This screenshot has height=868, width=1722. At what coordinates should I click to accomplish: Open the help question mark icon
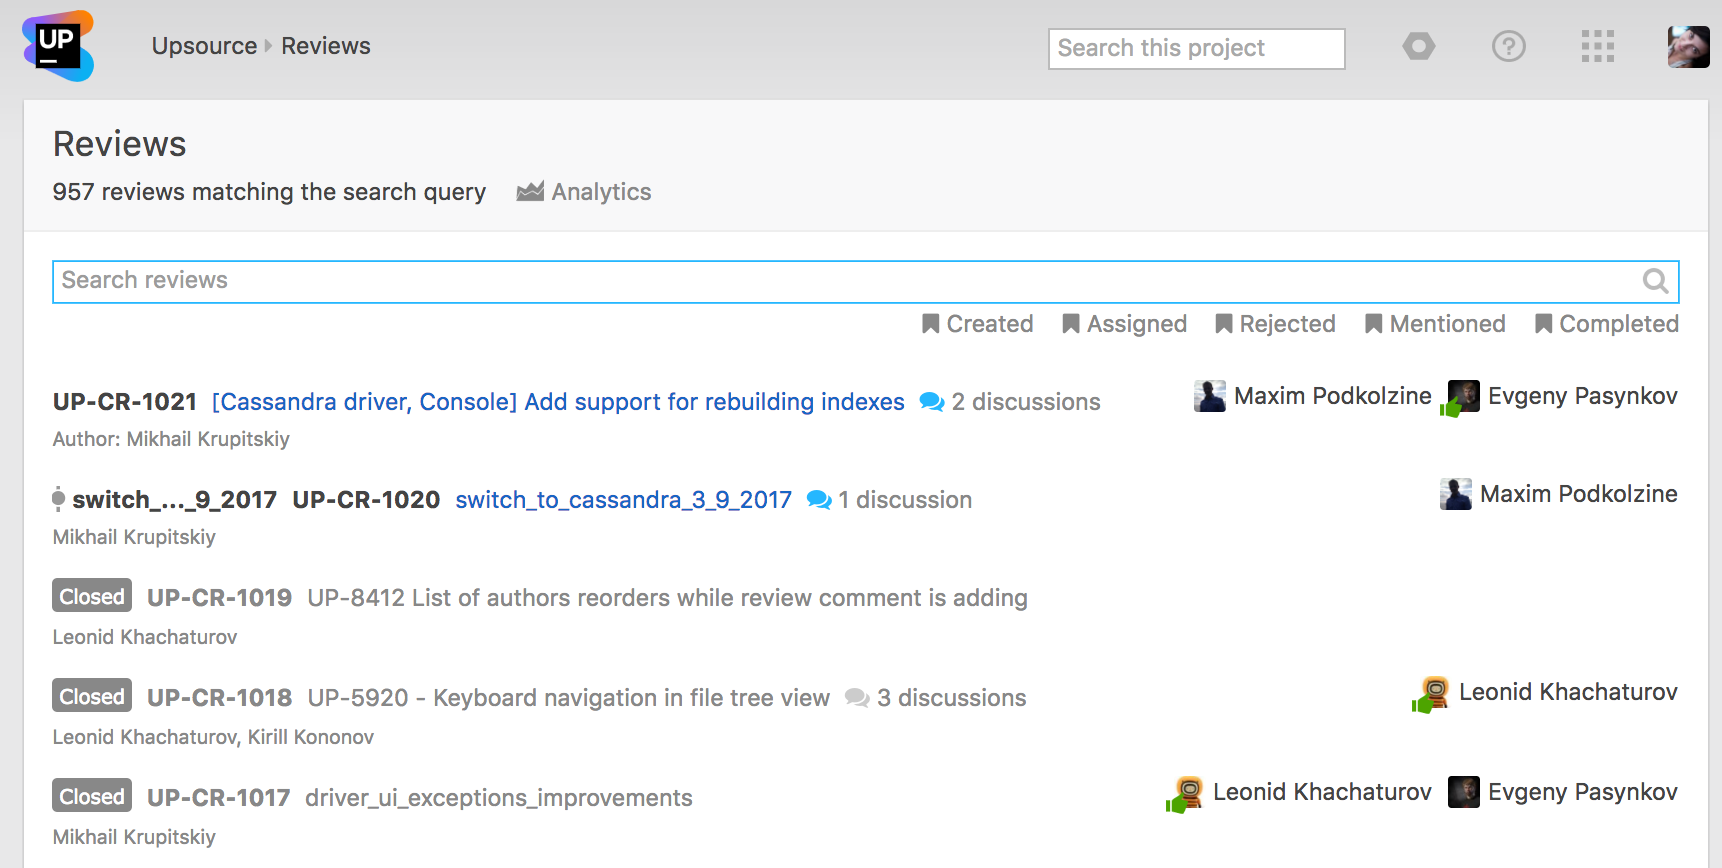coord(1508,46)
